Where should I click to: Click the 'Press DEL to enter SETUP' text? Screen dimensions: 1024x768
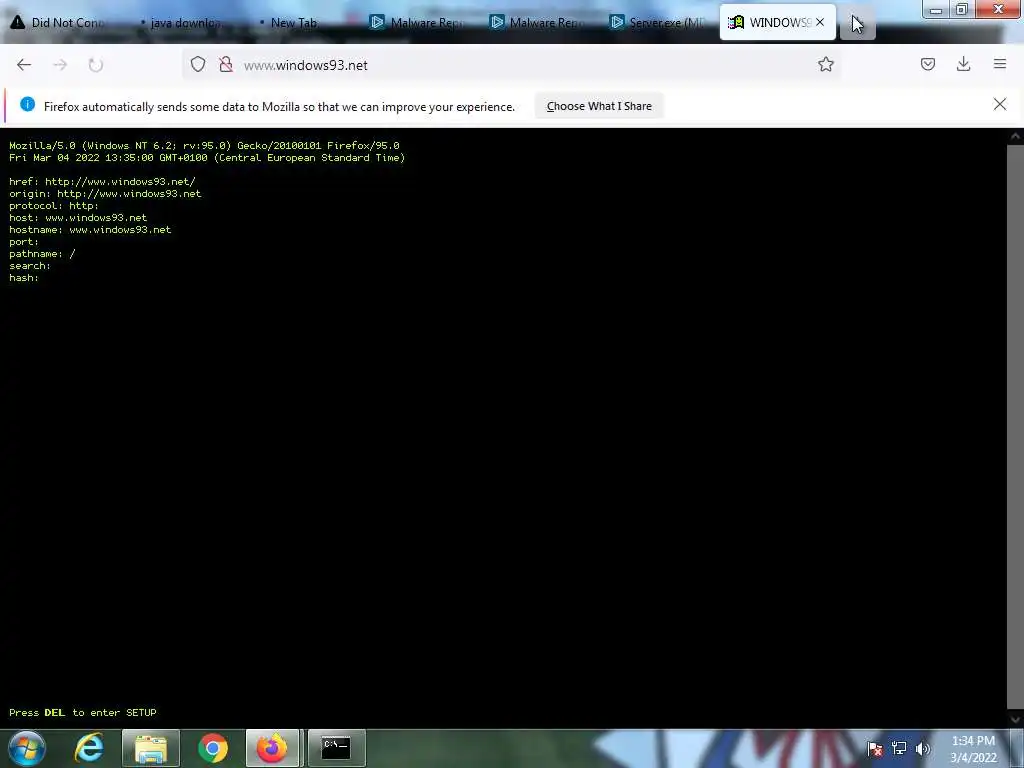click(83, 712)
